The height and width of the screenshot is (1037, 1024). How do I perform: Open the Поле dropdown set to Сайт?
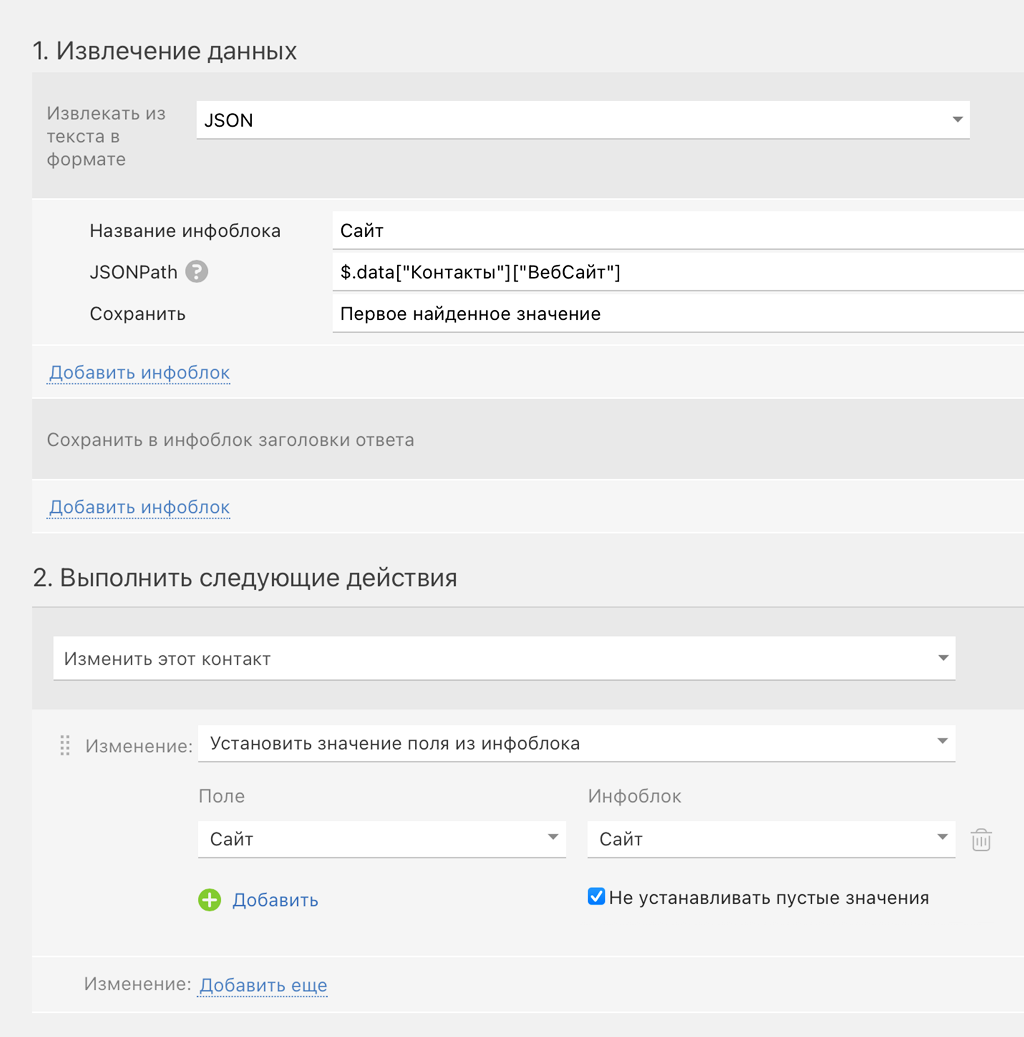coord(381,839)
